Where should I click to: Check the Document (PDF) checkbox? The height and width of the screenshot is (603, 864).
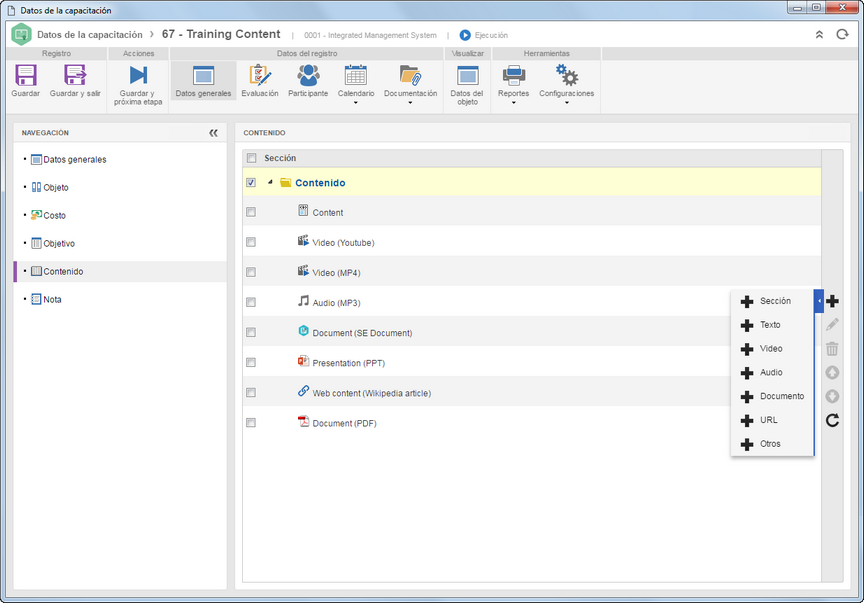click(251, 423)
